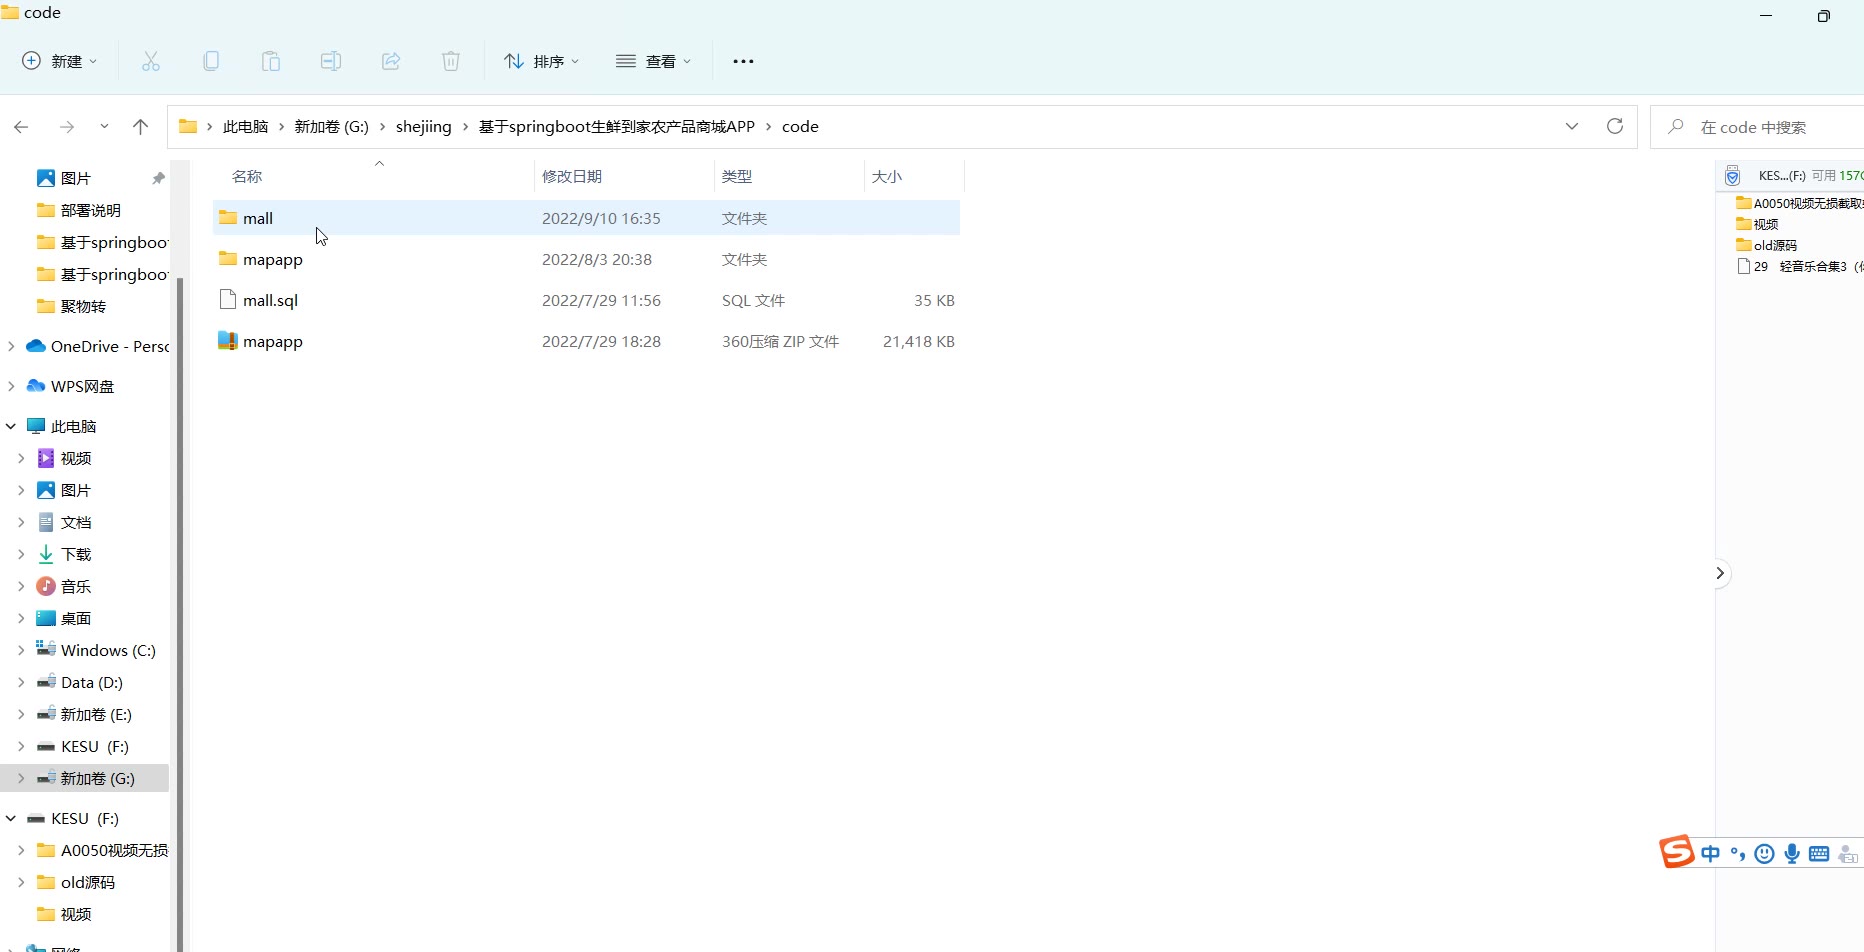Select 下载 in the navigation tree
The image size is (1864, 952).
(x=76, y=554)
